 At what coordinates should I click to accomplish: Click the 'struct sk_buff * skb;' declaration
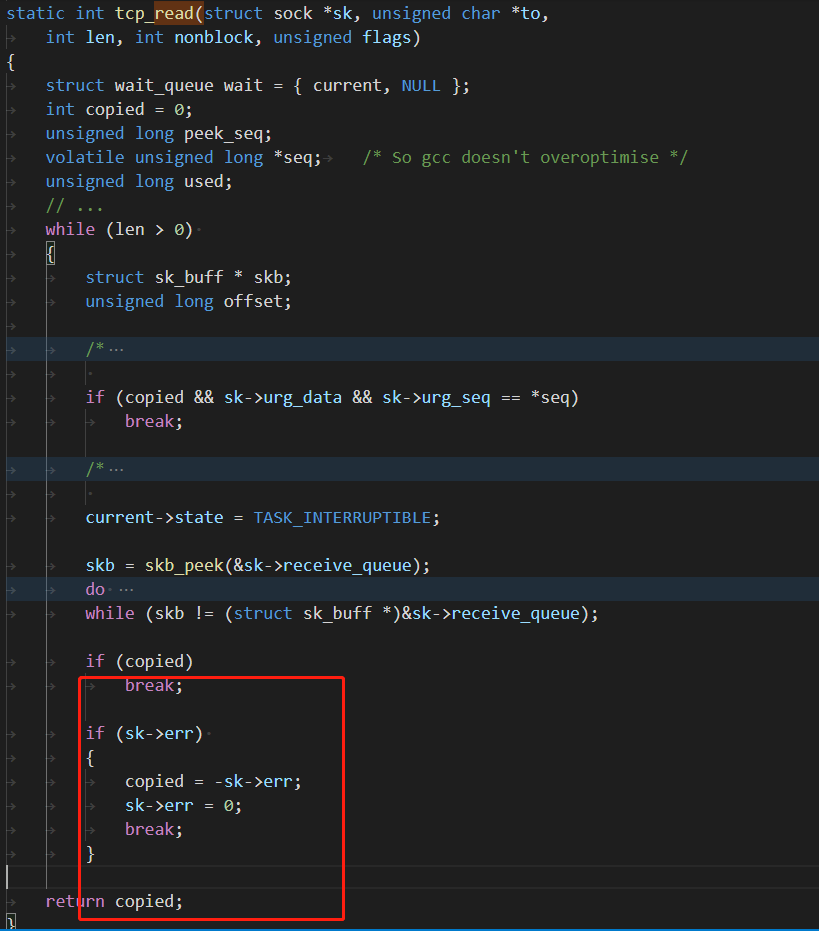(188, 277)
